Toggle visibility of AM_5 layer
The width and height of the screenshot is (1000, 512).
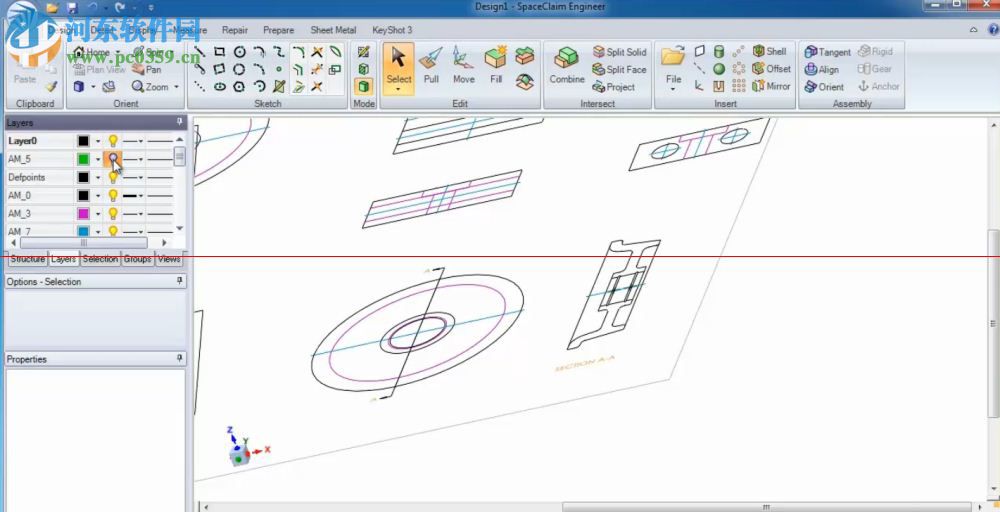tap(113, 159)
